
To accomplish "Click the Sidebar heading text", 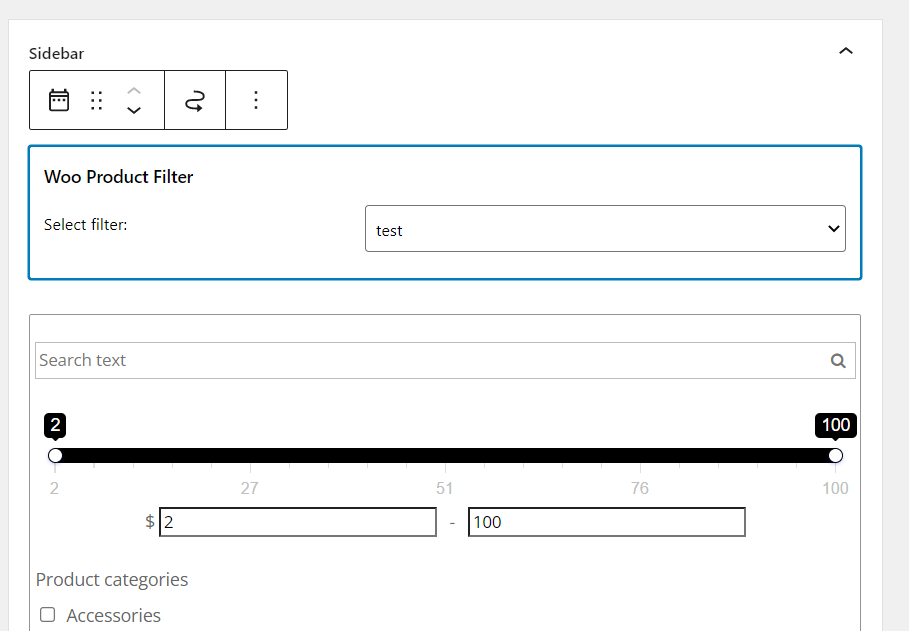I will pyautogui.click(x=56, y=53).
